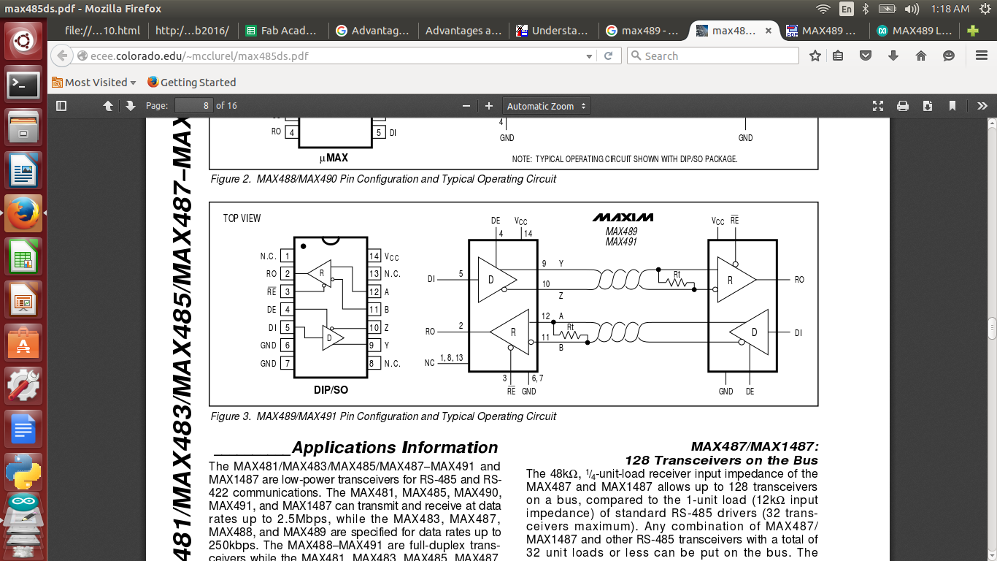The height and width of the screenshot is (561, 997).
Task: Open Wi-Fi network indicator menu
Action: tap(823, 9)
